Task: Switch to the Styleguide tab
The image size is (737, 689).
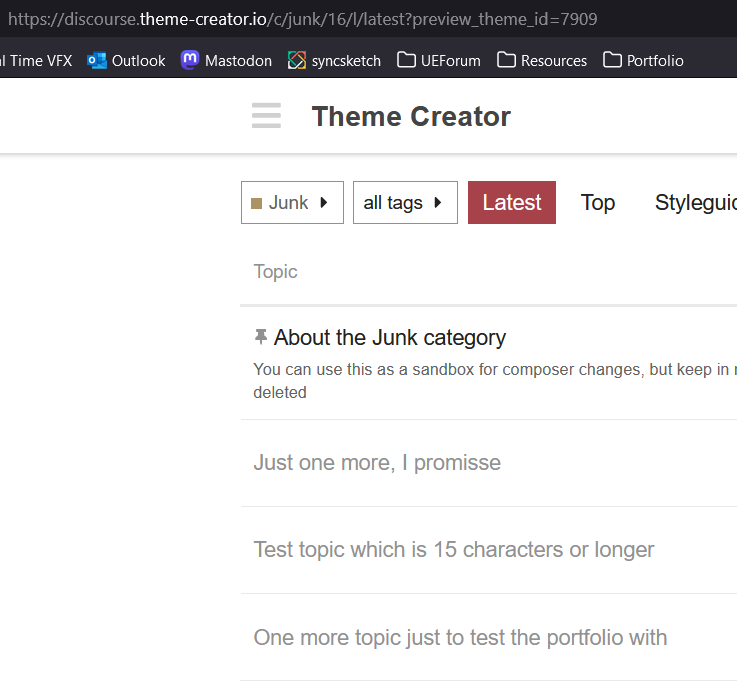Action: click(696, 203)
